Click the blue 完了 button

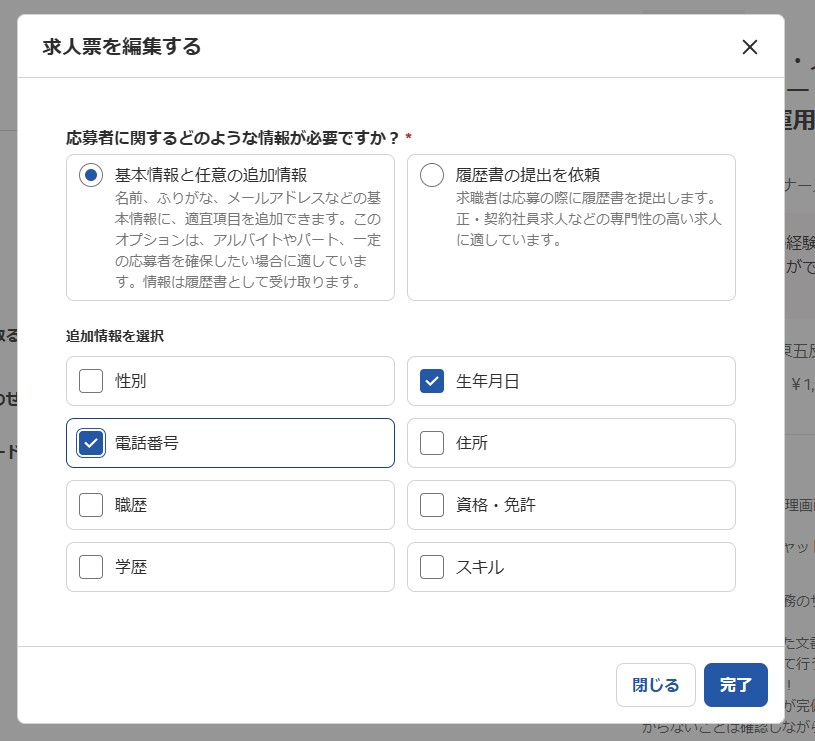[735, 685]
